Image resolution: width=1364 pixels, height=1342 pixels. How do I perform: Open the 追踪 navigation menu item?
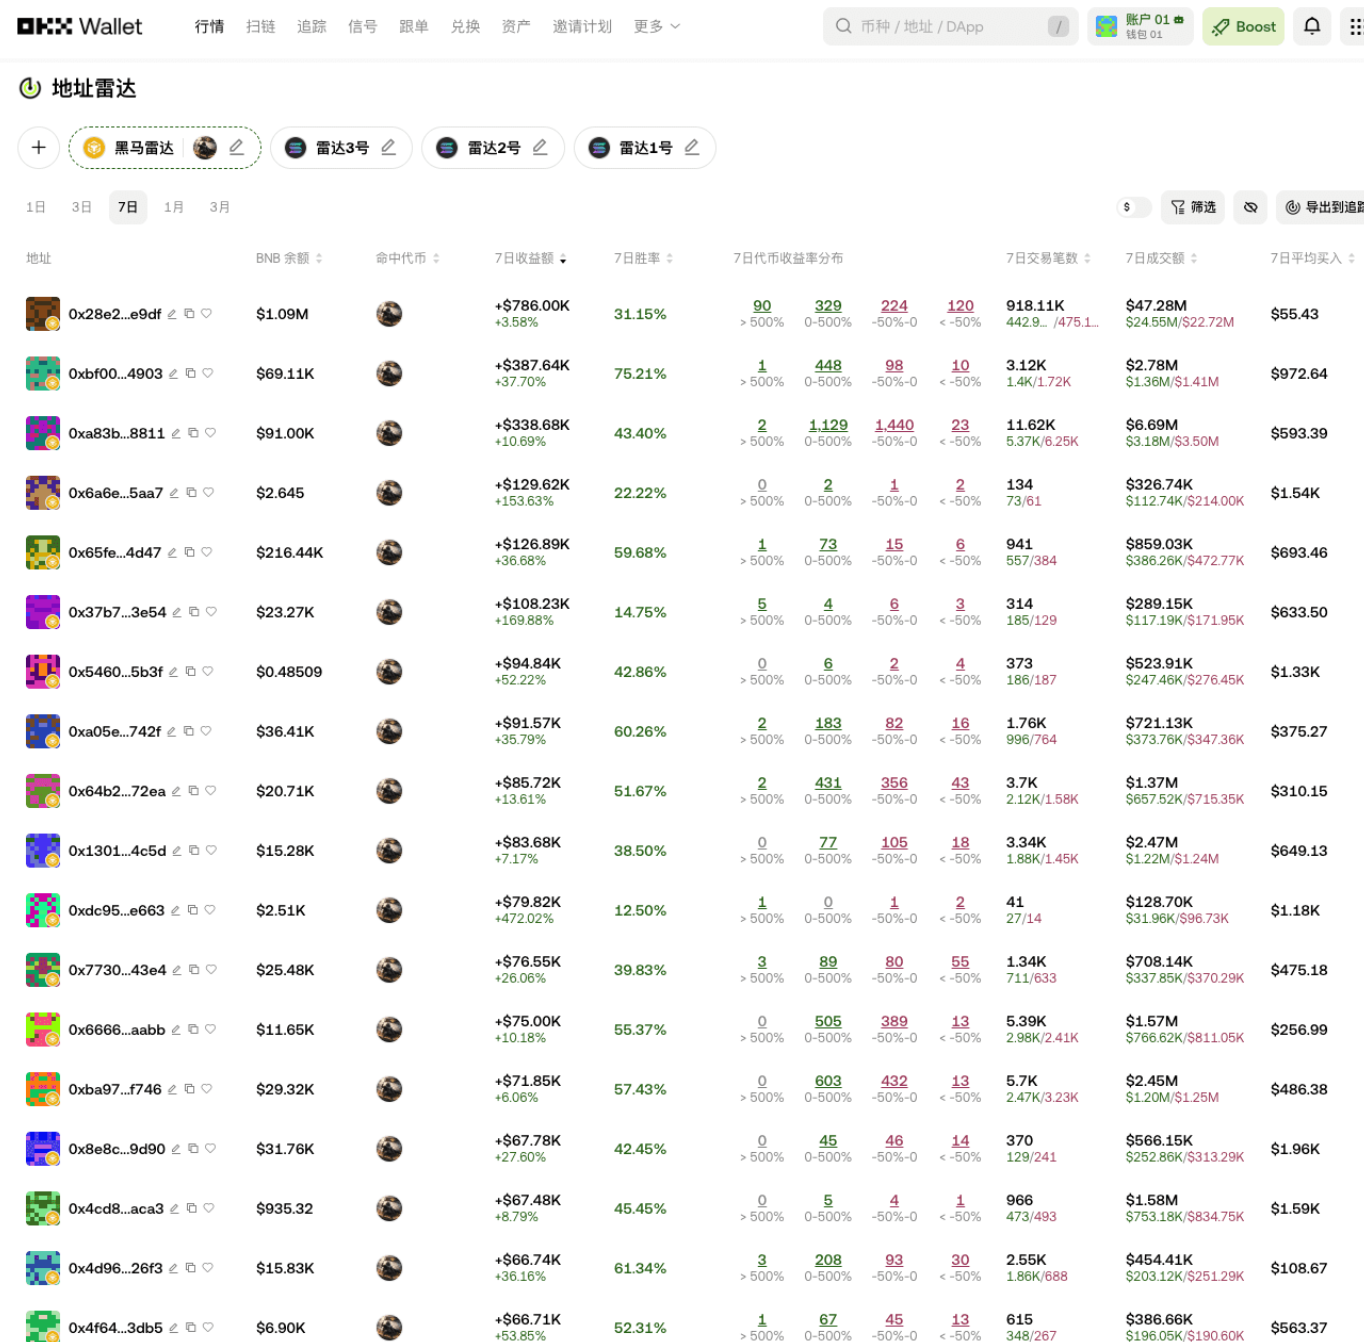tap(311, 27)
